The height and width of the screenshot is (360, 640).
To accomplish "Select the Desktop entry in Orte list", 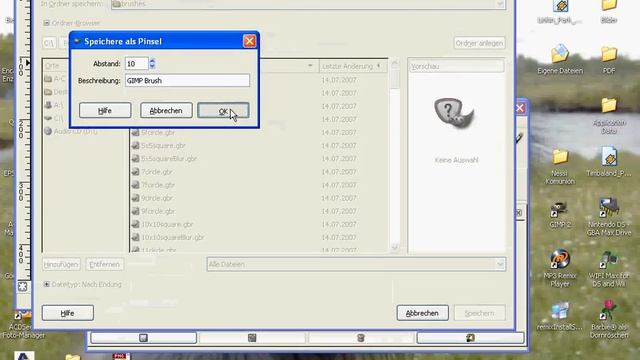I will pos(56,92).
